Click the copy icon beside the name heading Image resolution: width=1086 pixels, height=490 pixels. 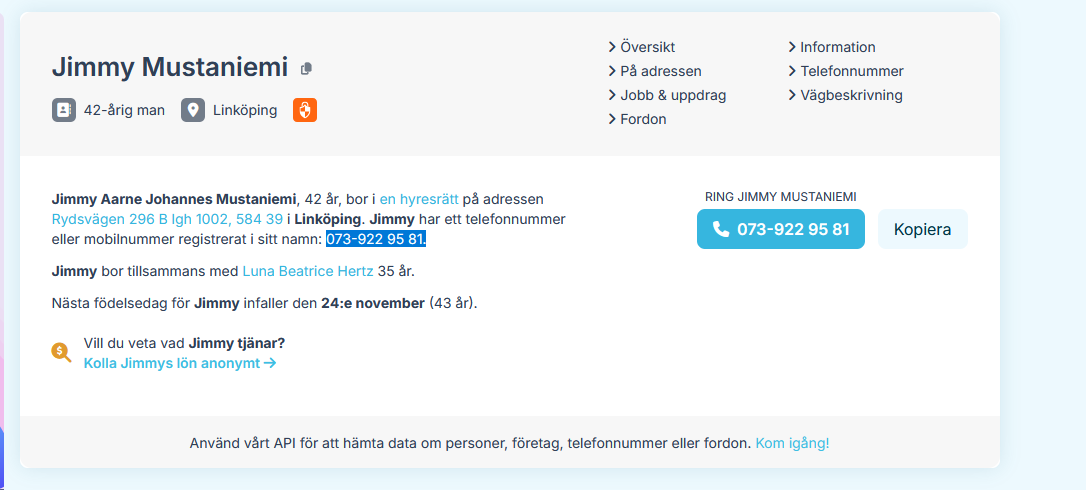point(306,69)
